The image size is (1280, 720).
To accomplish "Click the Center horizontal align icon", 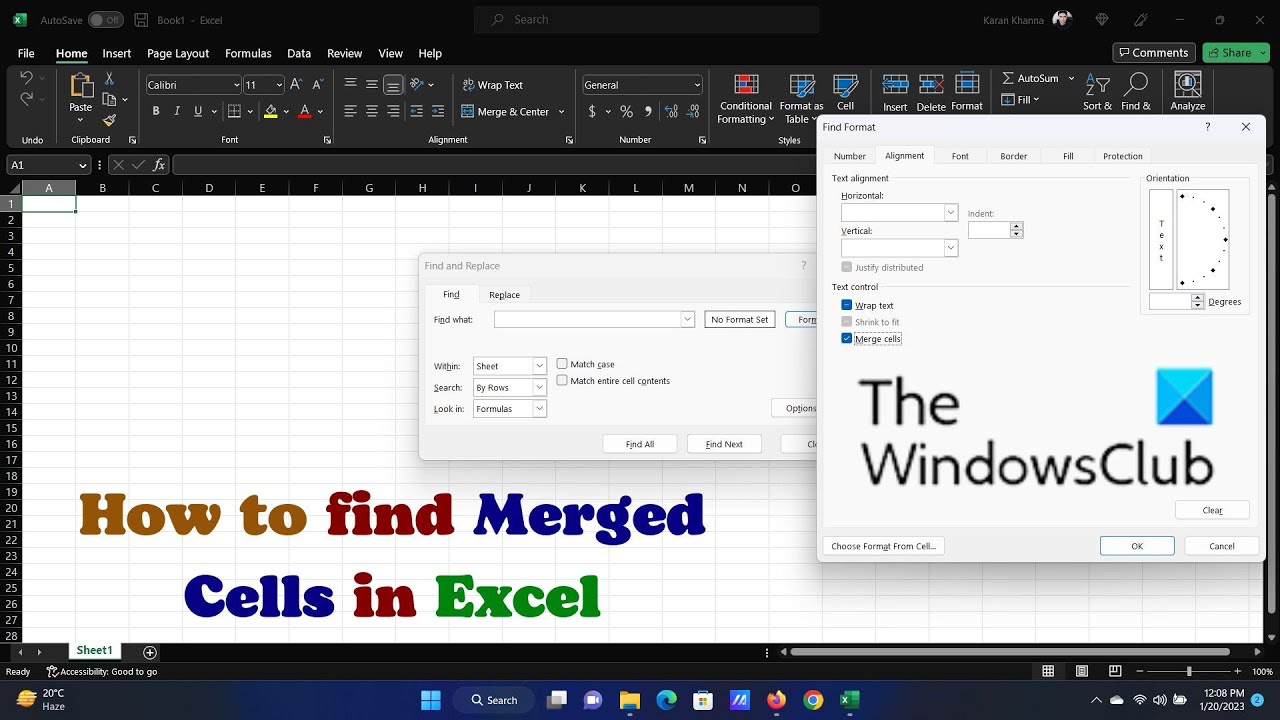I will point(372,111).
